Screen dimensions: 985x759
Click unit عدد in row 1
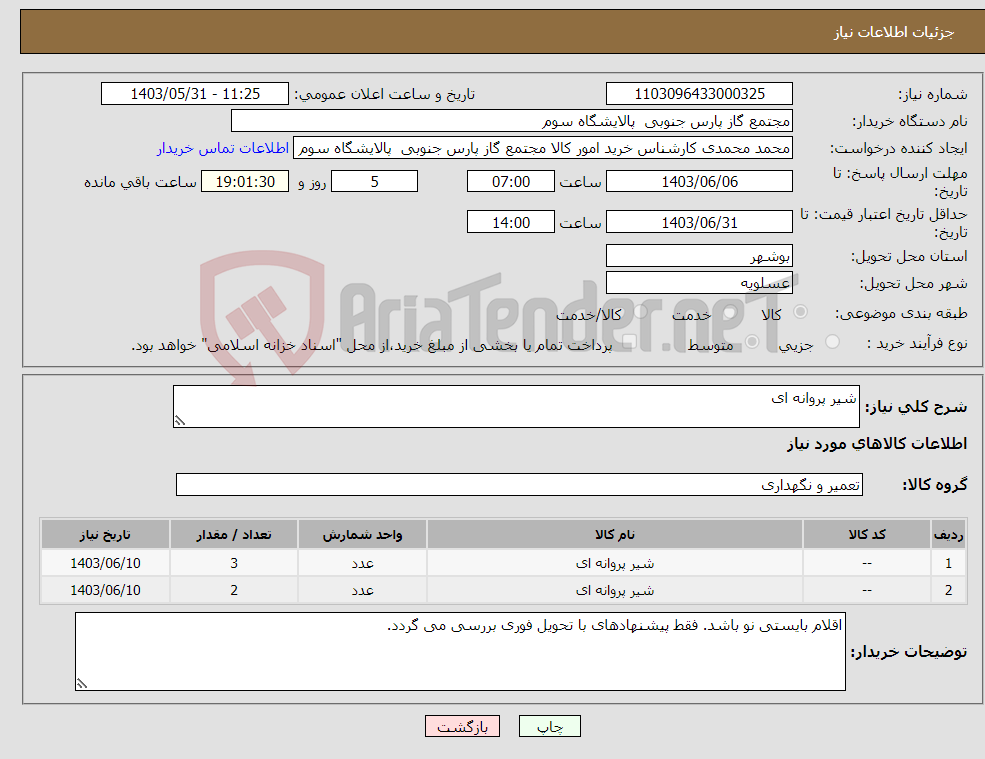(362, 564)
